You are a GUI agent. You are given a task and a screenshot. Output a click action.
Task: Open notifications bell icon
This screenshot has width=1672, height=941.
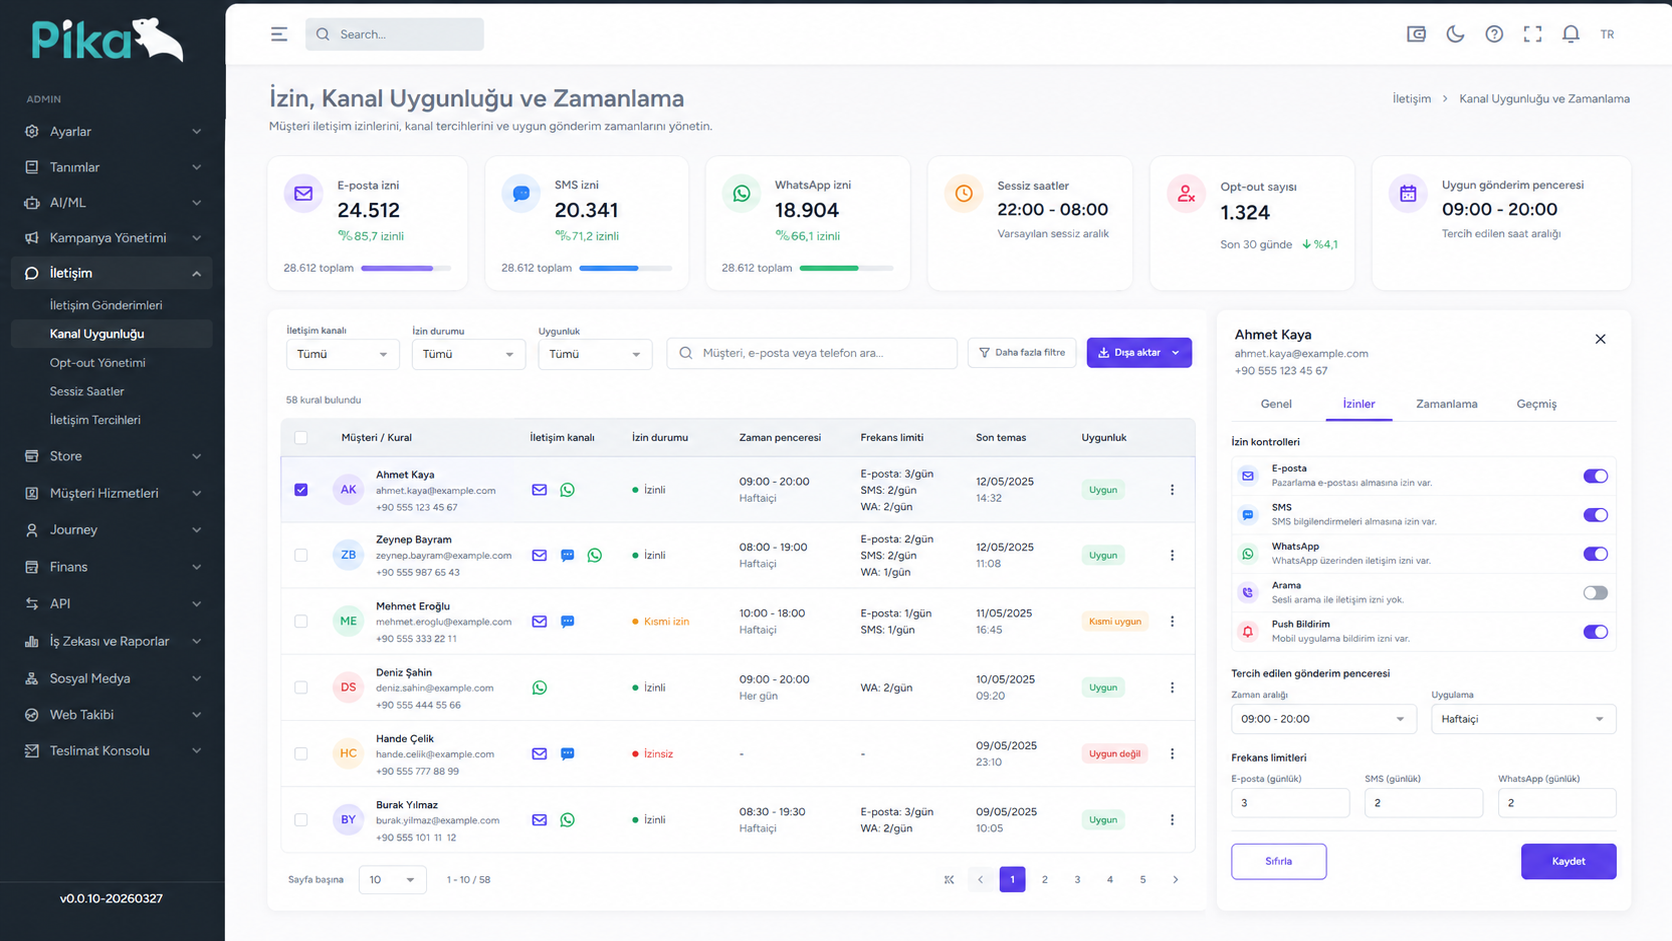click(1571, 34)
